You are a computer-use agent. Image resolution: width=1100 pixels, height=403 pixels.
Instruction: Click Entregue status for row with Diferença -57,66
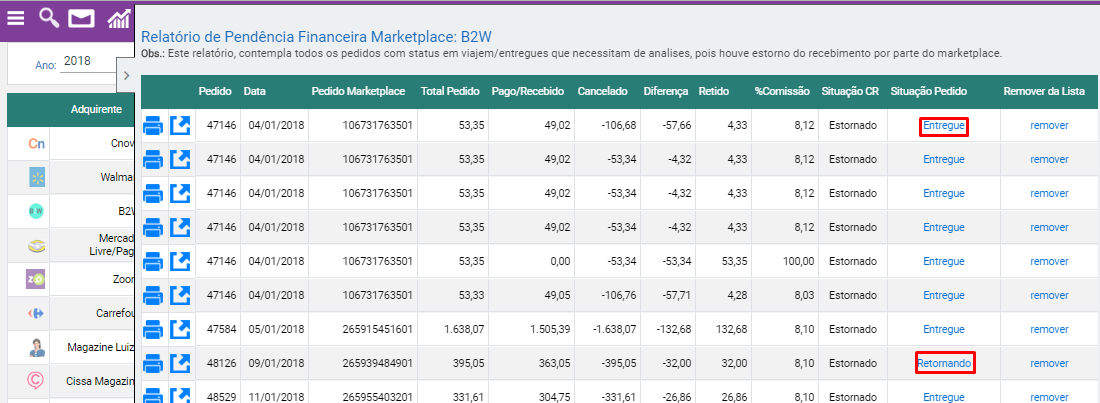click(x=944, y=126)
